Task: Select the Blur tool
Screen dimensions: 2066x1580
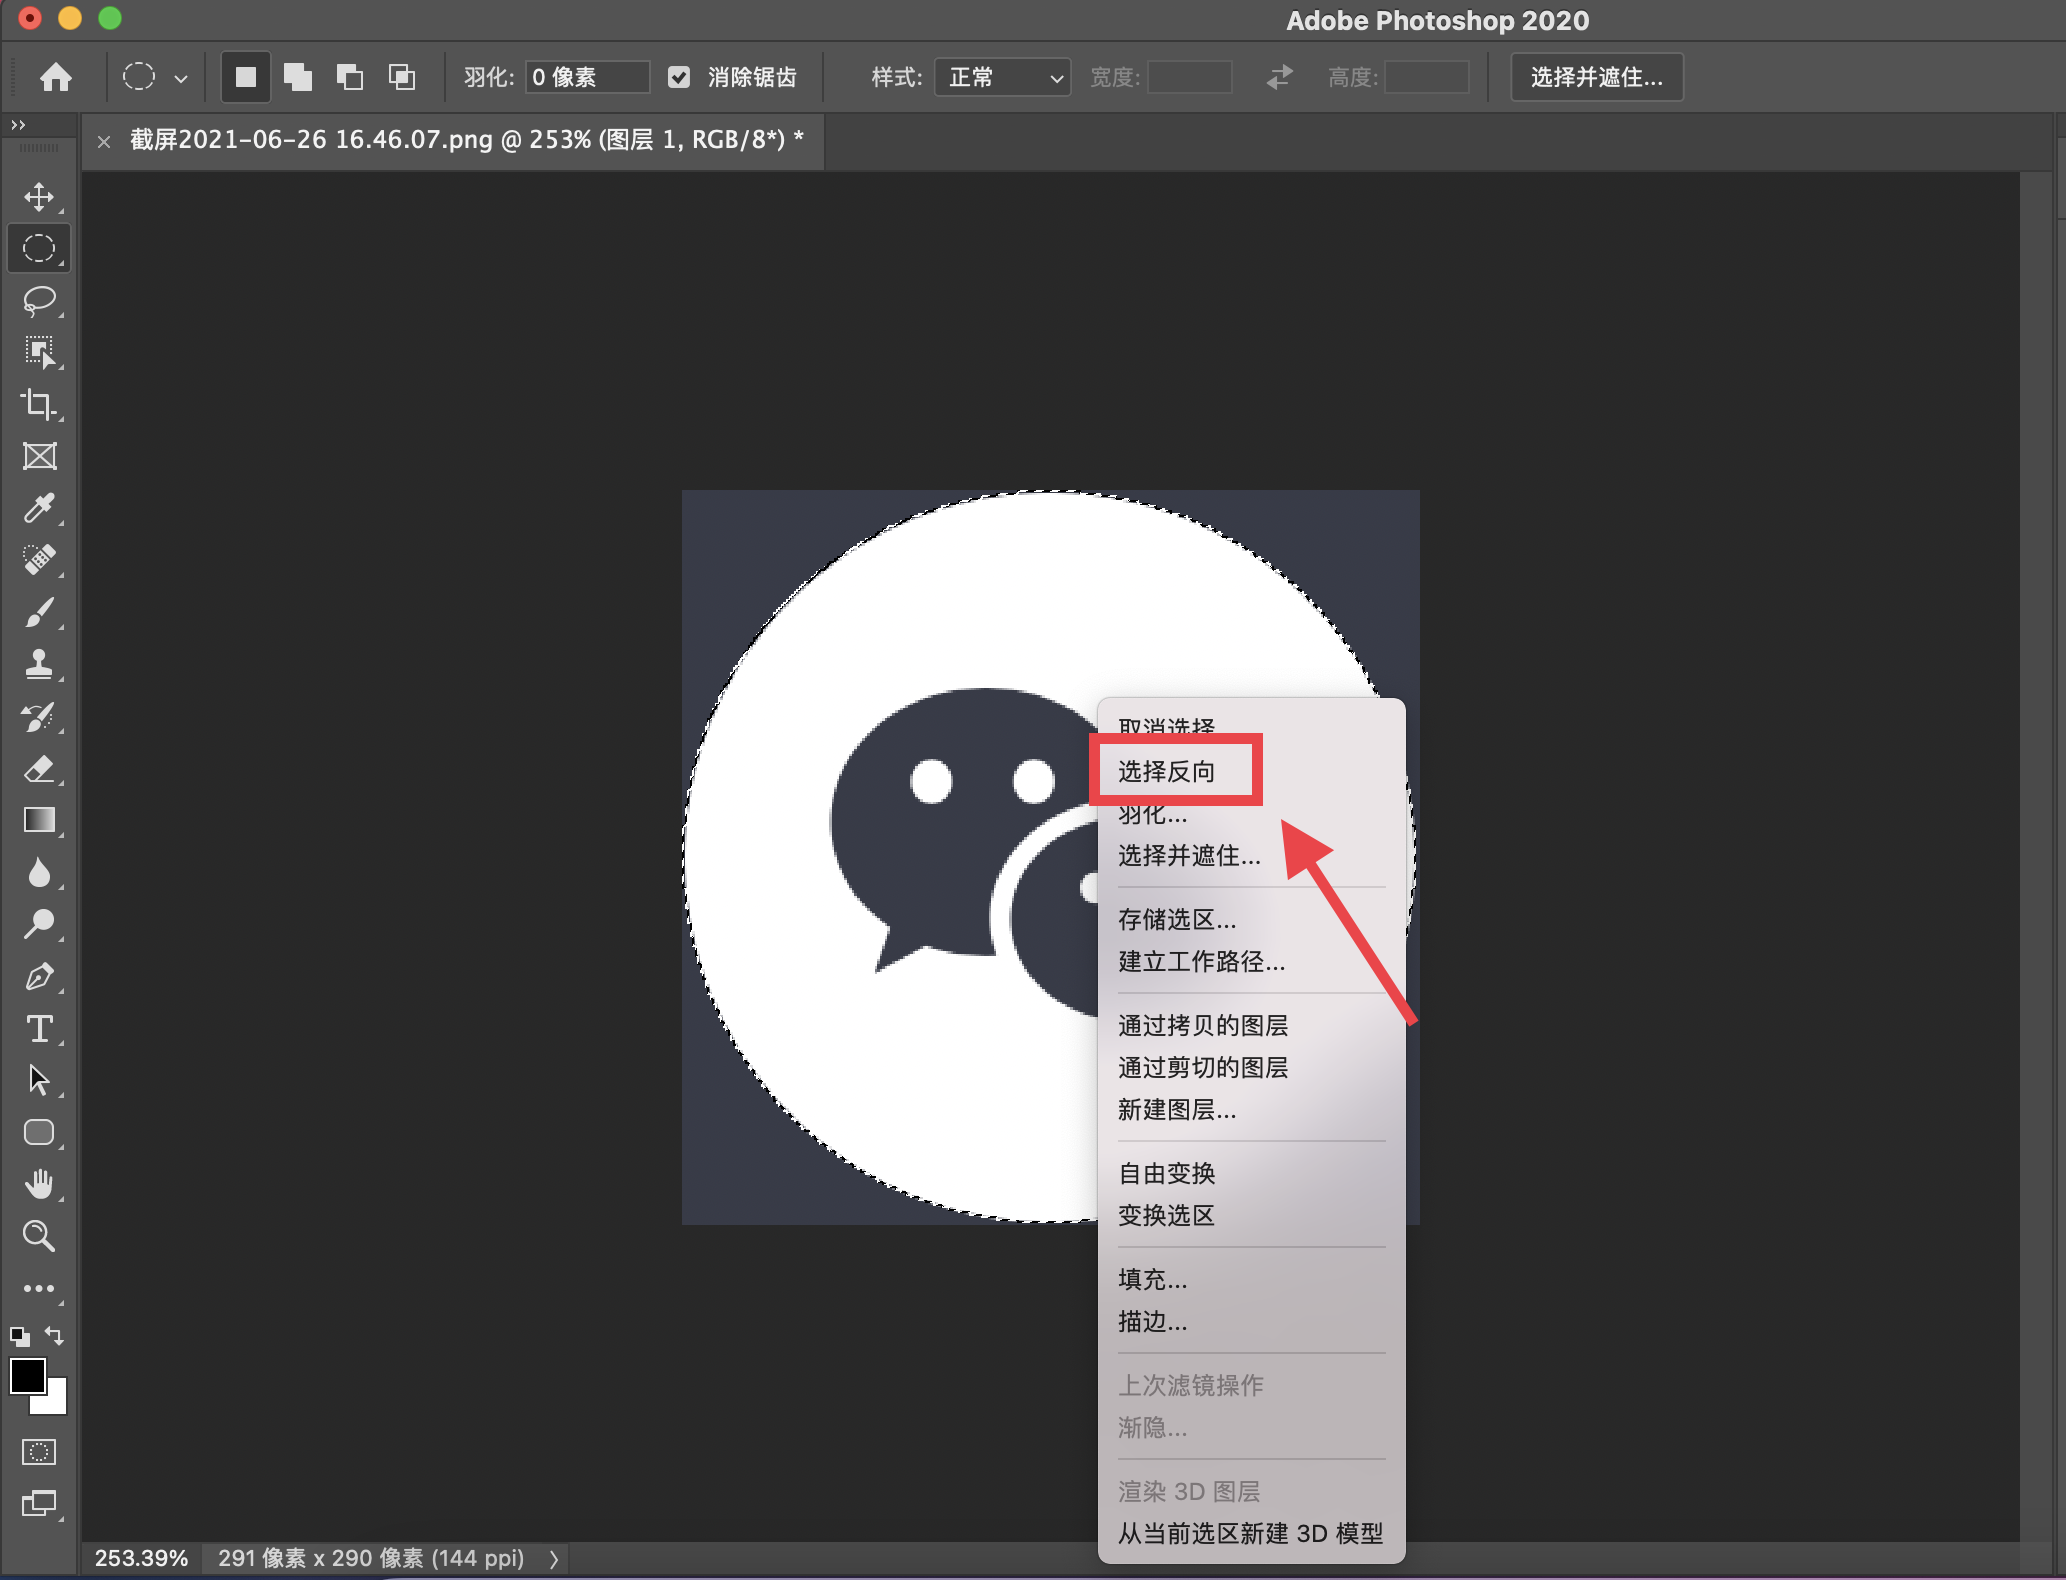Action: pos(39,872)
